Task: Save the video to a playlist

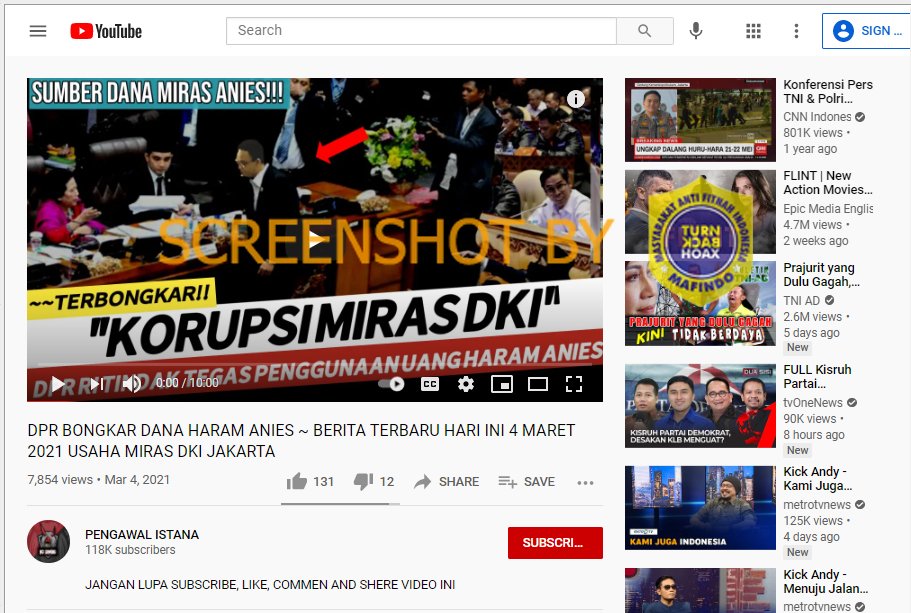Action: [x=527, y=481]
